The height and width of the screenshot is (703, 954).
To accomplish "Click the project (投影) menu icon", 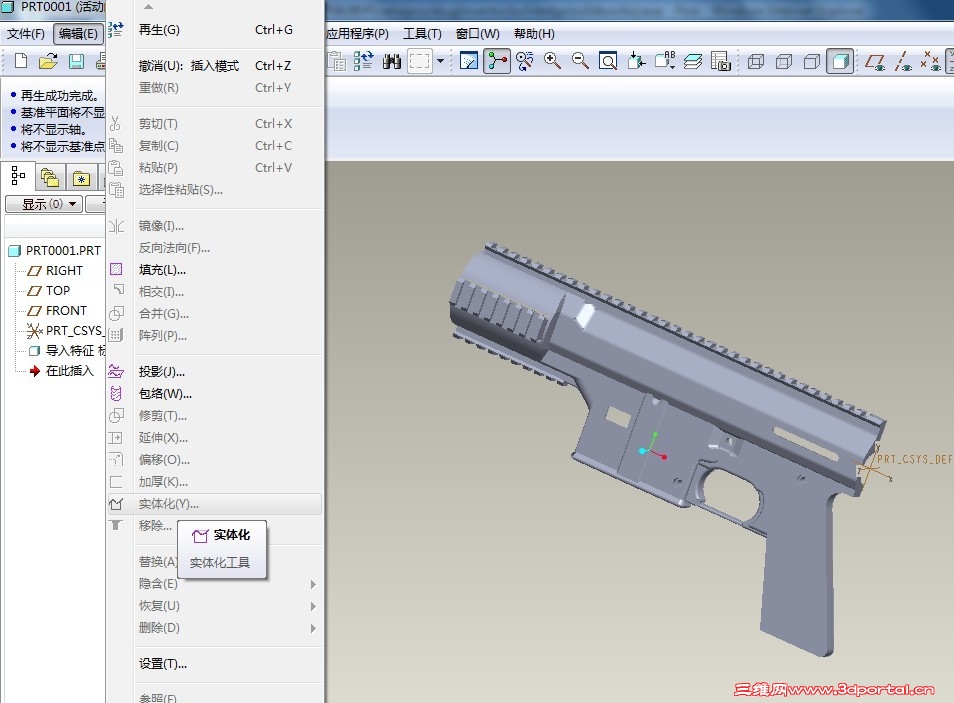I will pos(116,371).
